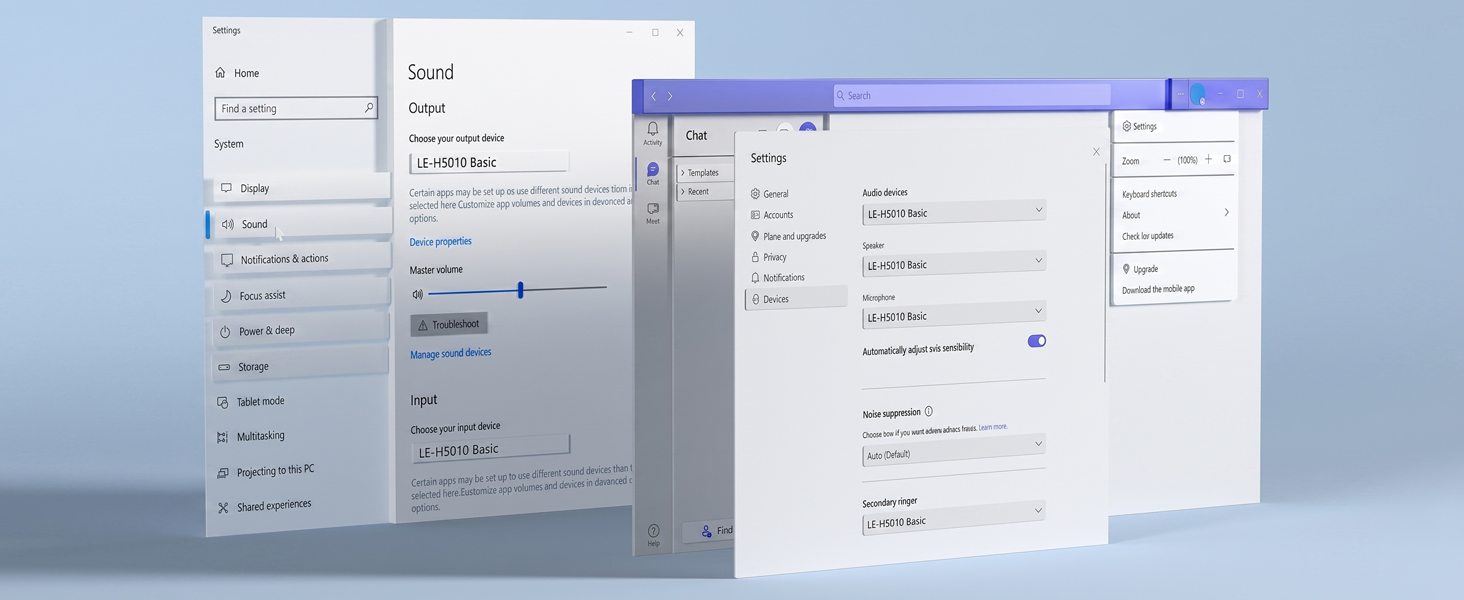Click the Teams Search bar
This screenshot has width=1464, height=600.
[972, 95]
